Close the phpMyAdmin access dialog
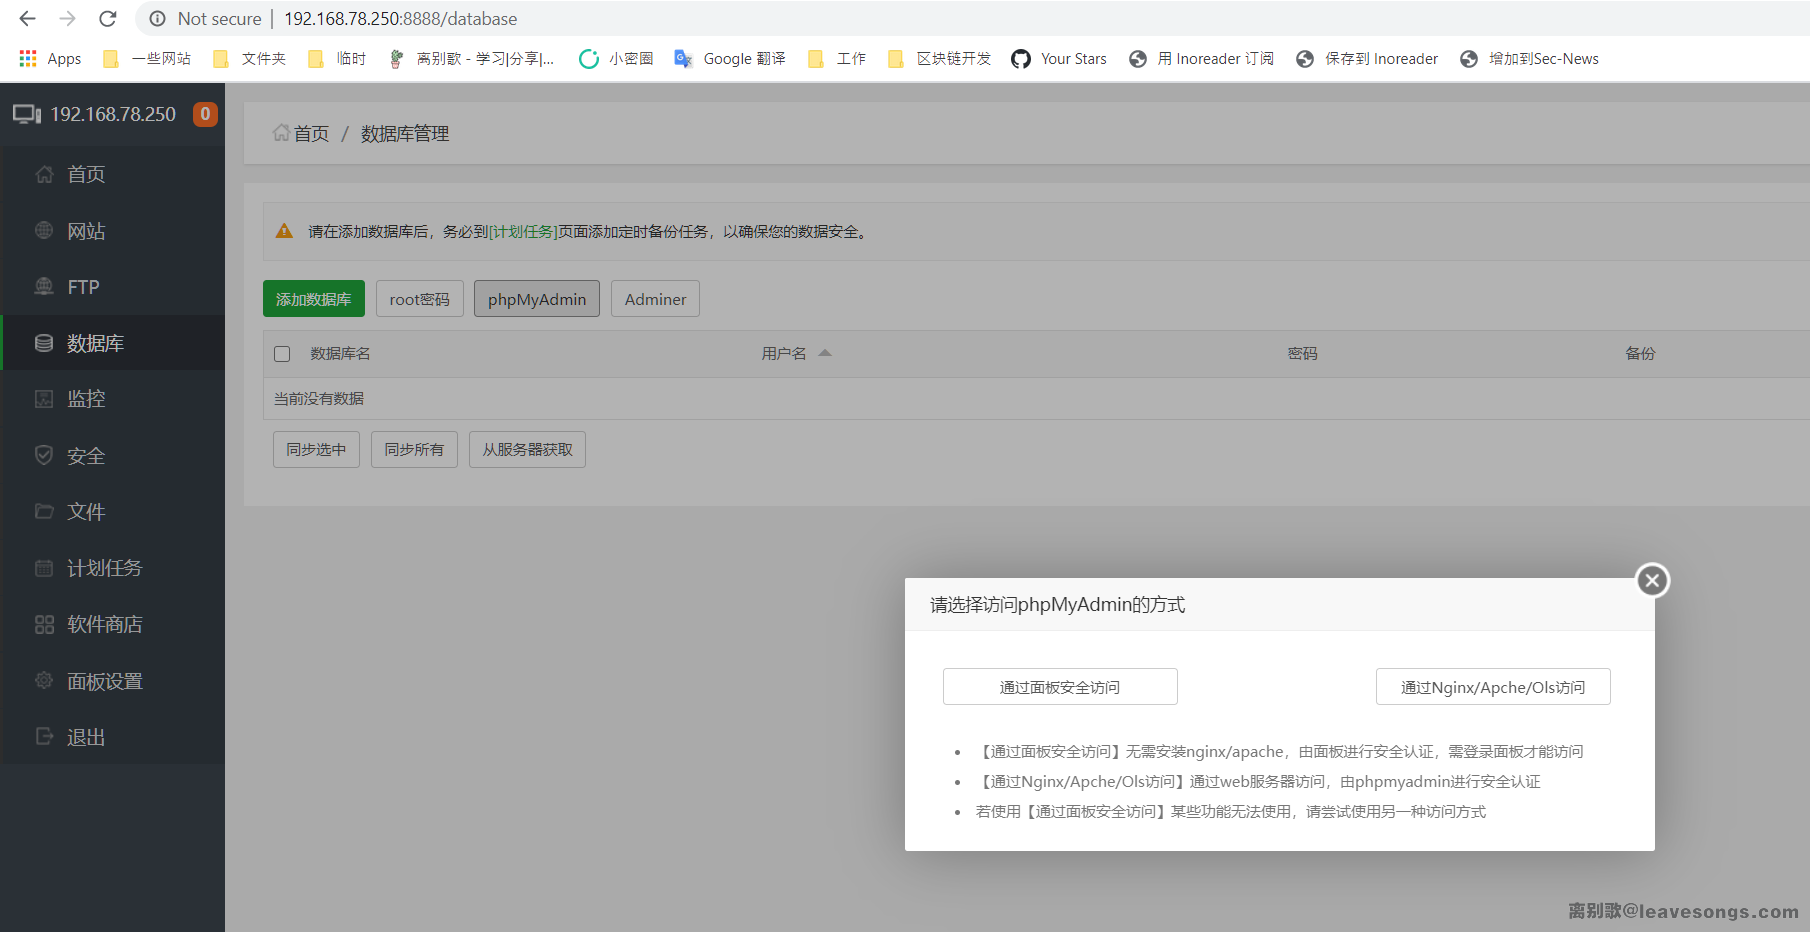Screen dimensions: 1810x932 click(1652, 580)
